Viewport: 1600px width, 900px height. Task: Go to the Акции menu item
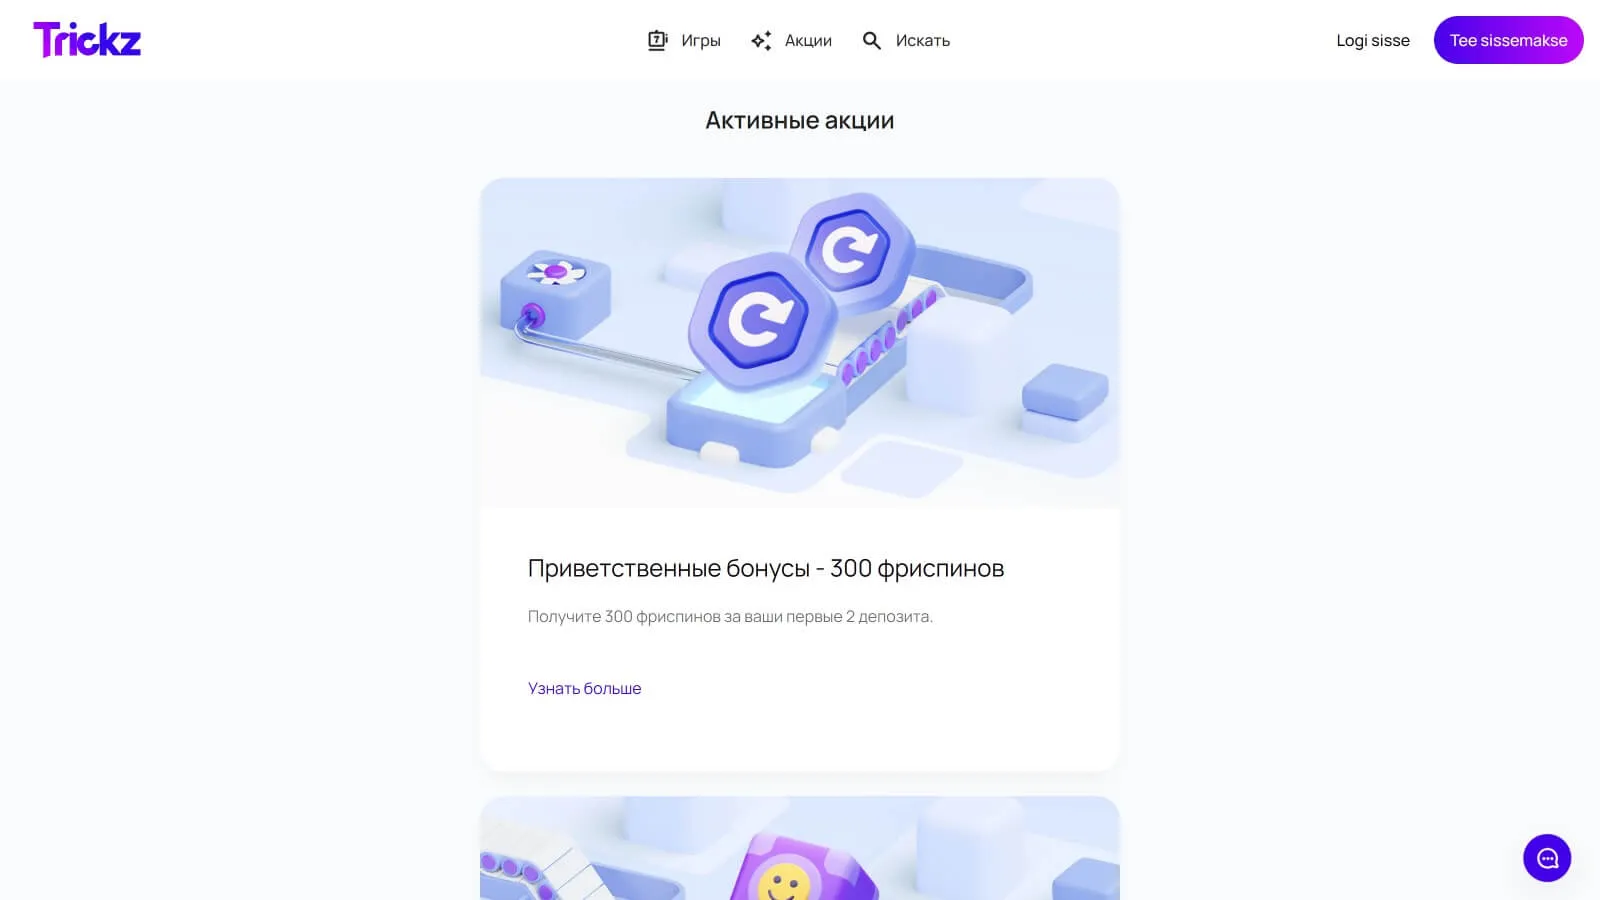[x=808, y=41]
